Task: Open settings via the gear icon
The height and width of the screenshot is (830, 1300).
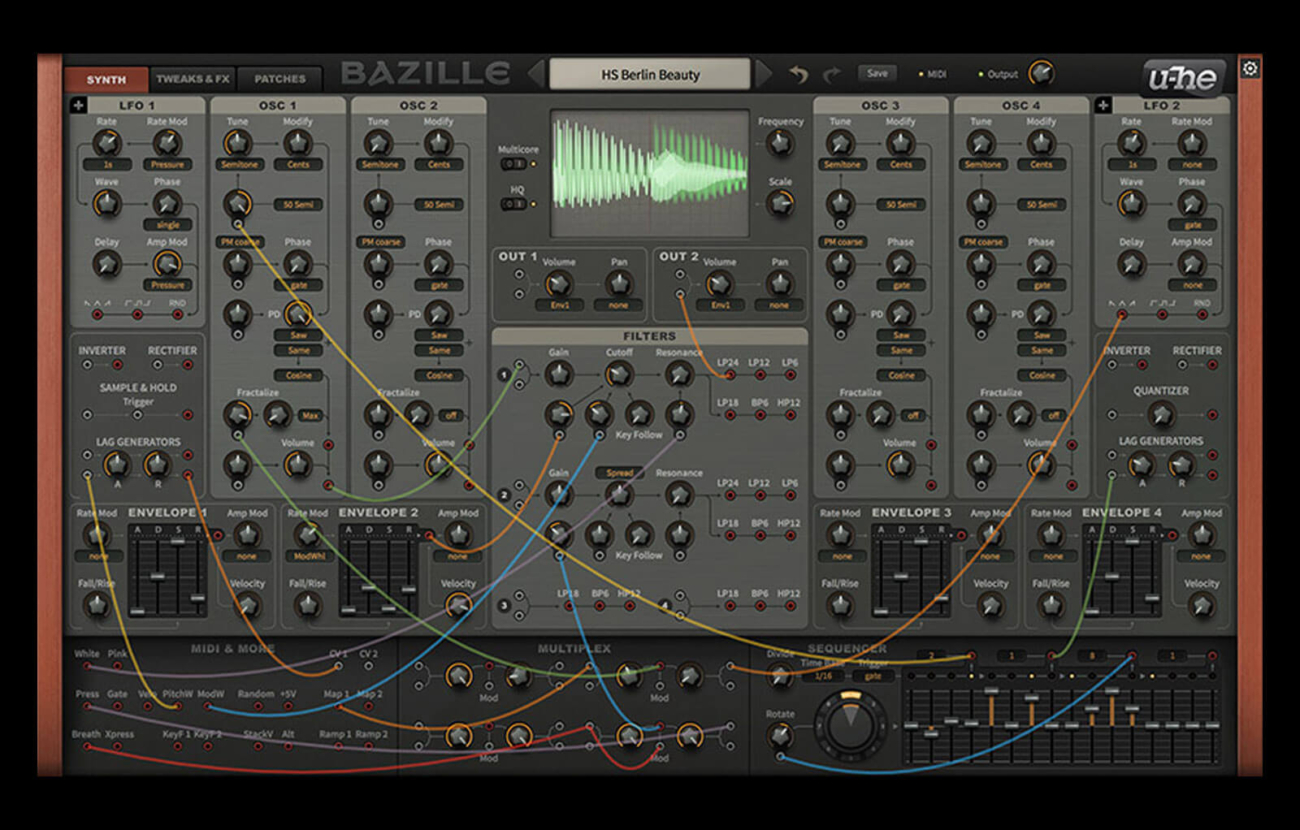Action: pos(1249,69)
